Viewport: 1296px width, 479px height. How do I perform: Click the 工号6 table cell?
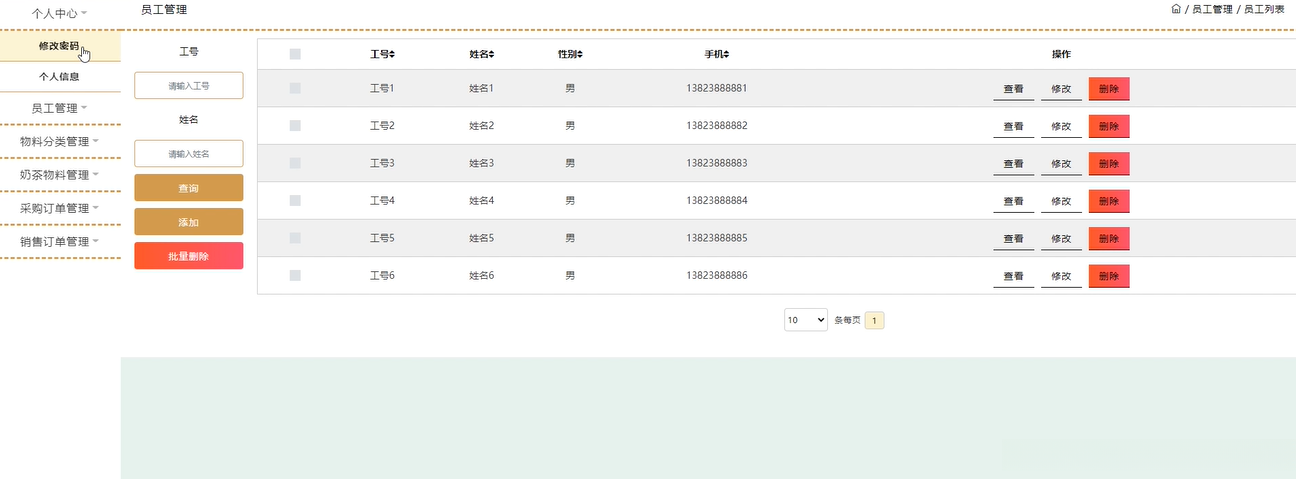pyautogui.click(x=382, y=275)
